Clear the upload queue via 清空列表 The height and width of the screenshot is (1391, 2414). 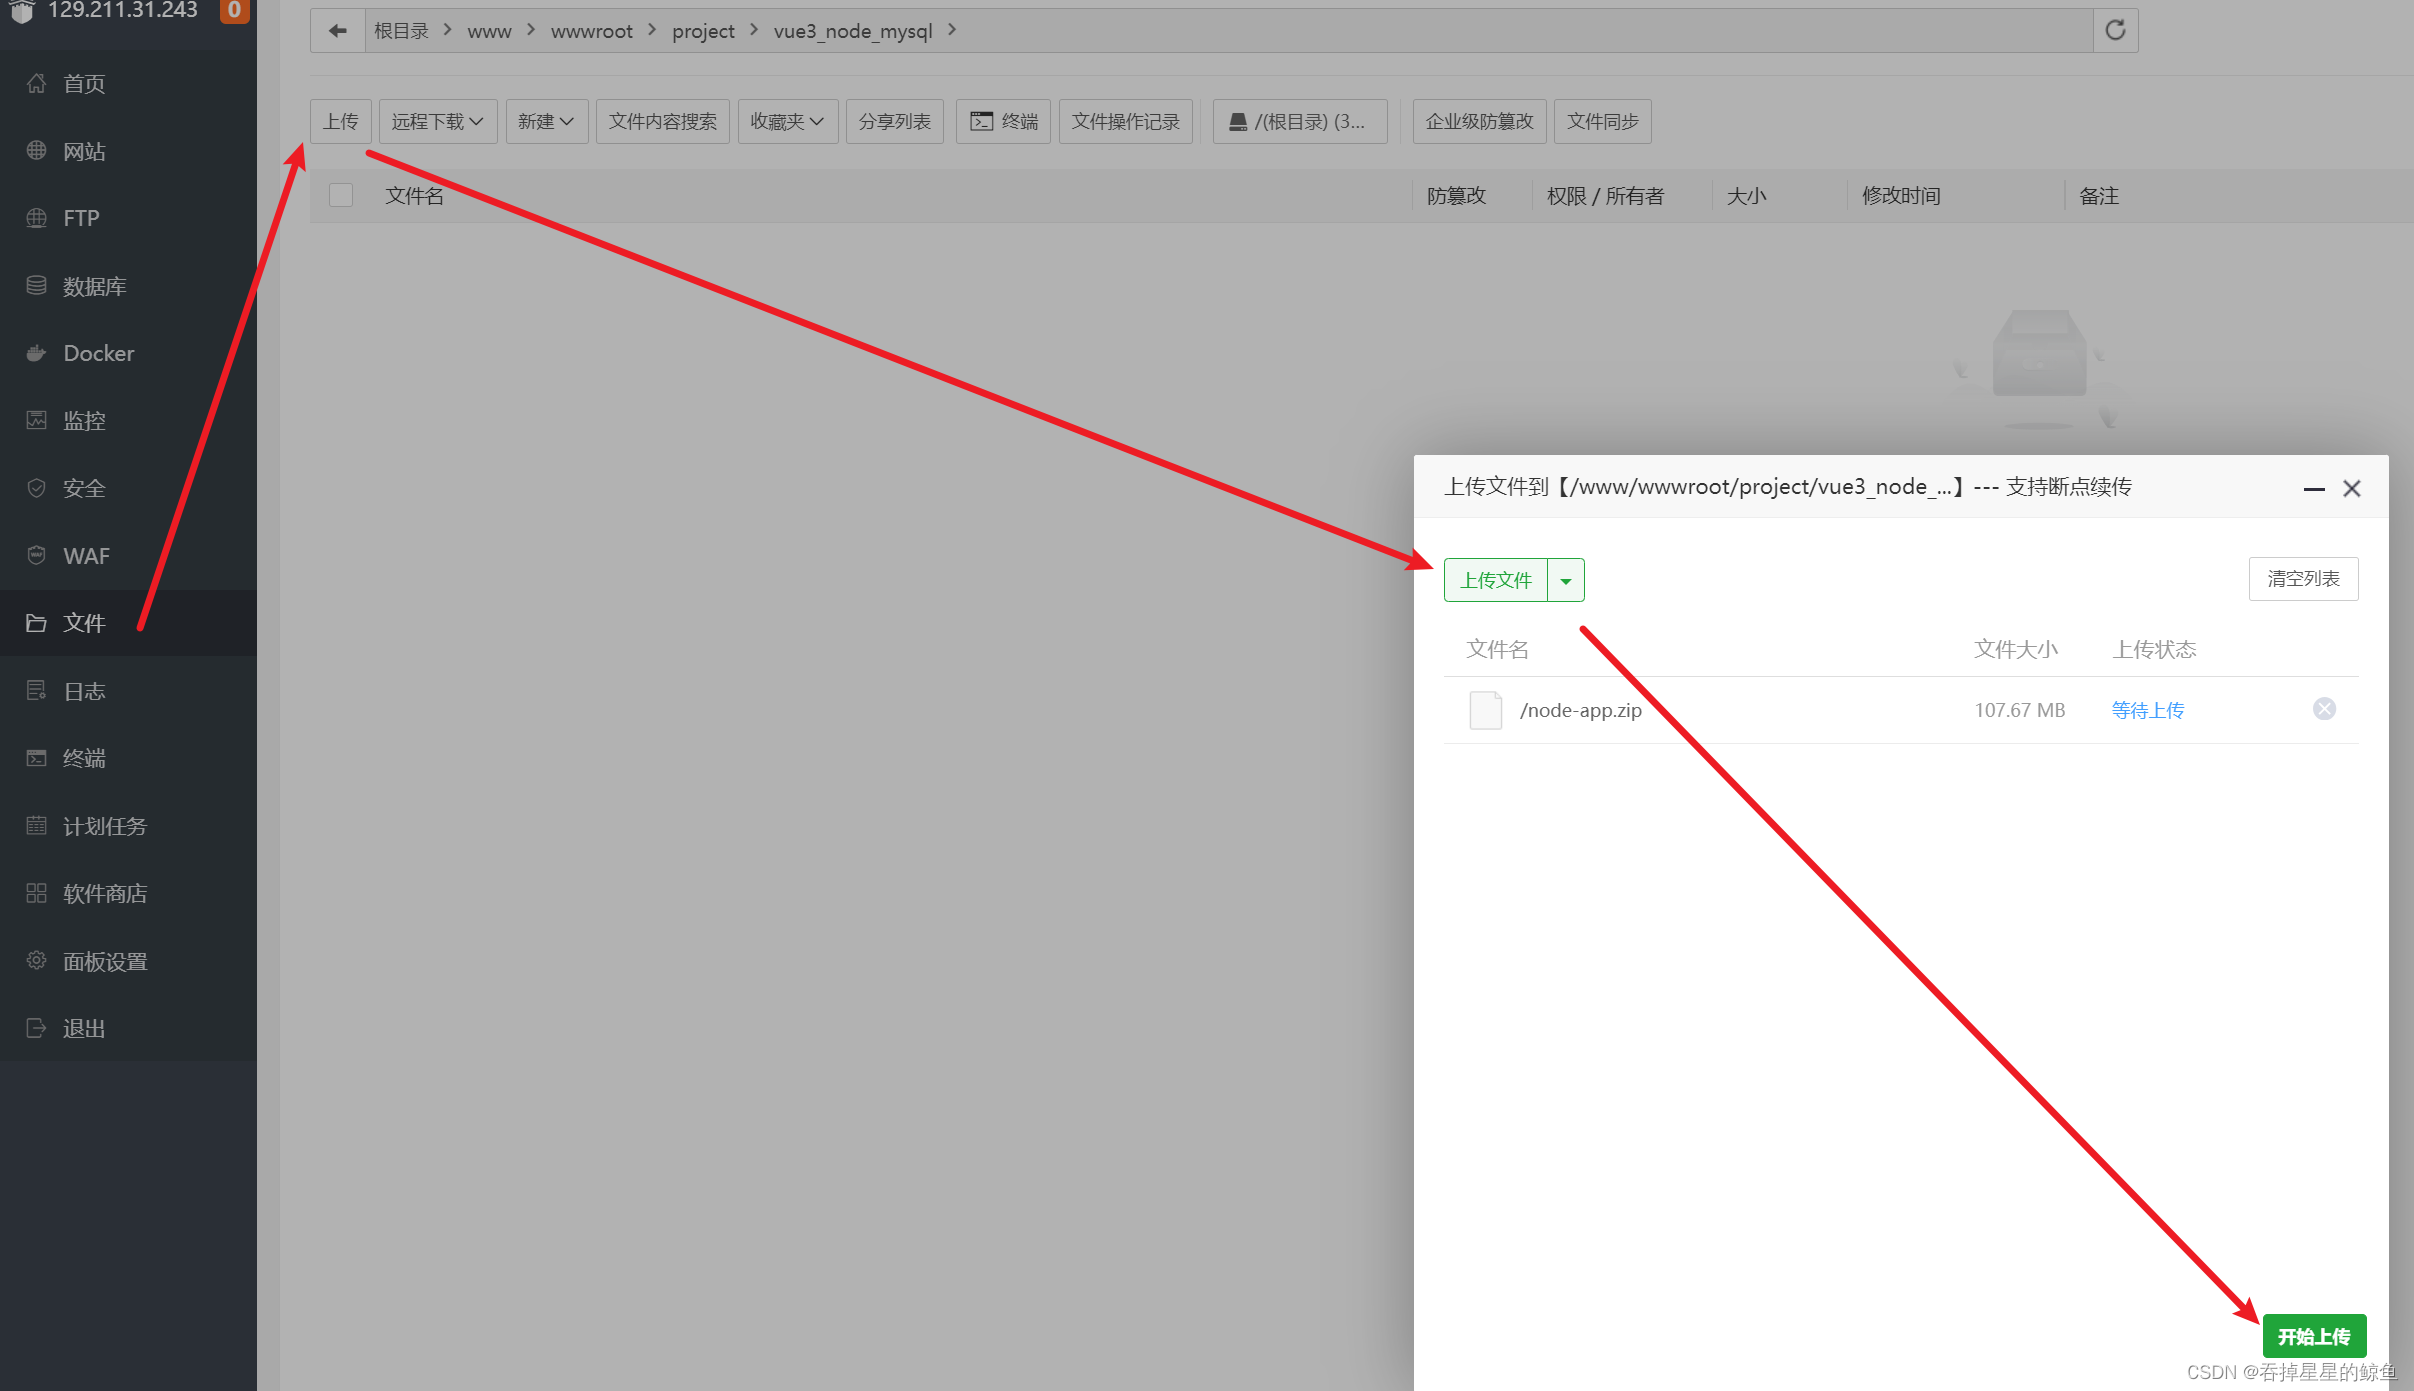click(2302, 578)
